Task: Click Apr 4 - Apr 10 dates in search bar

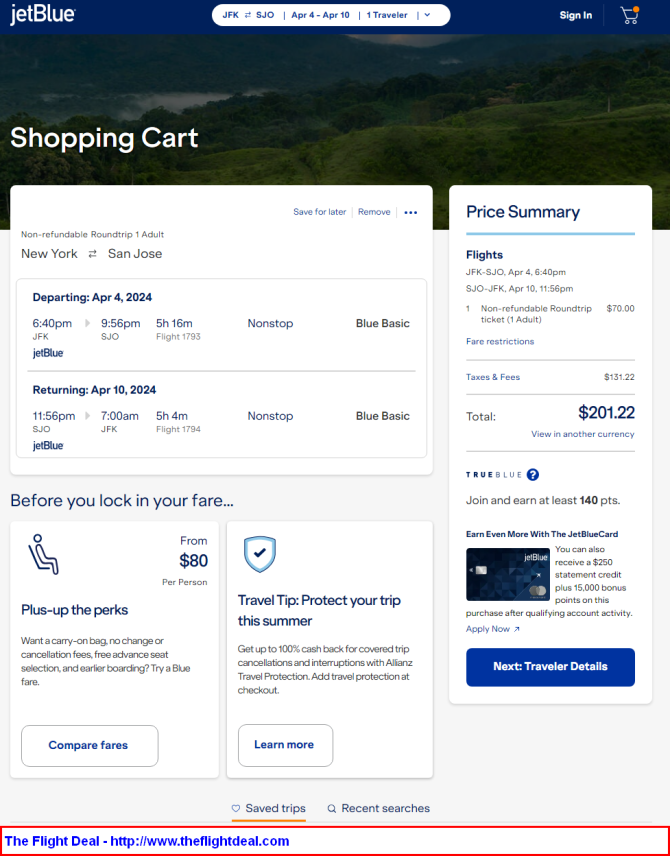Action: (321, 15)
